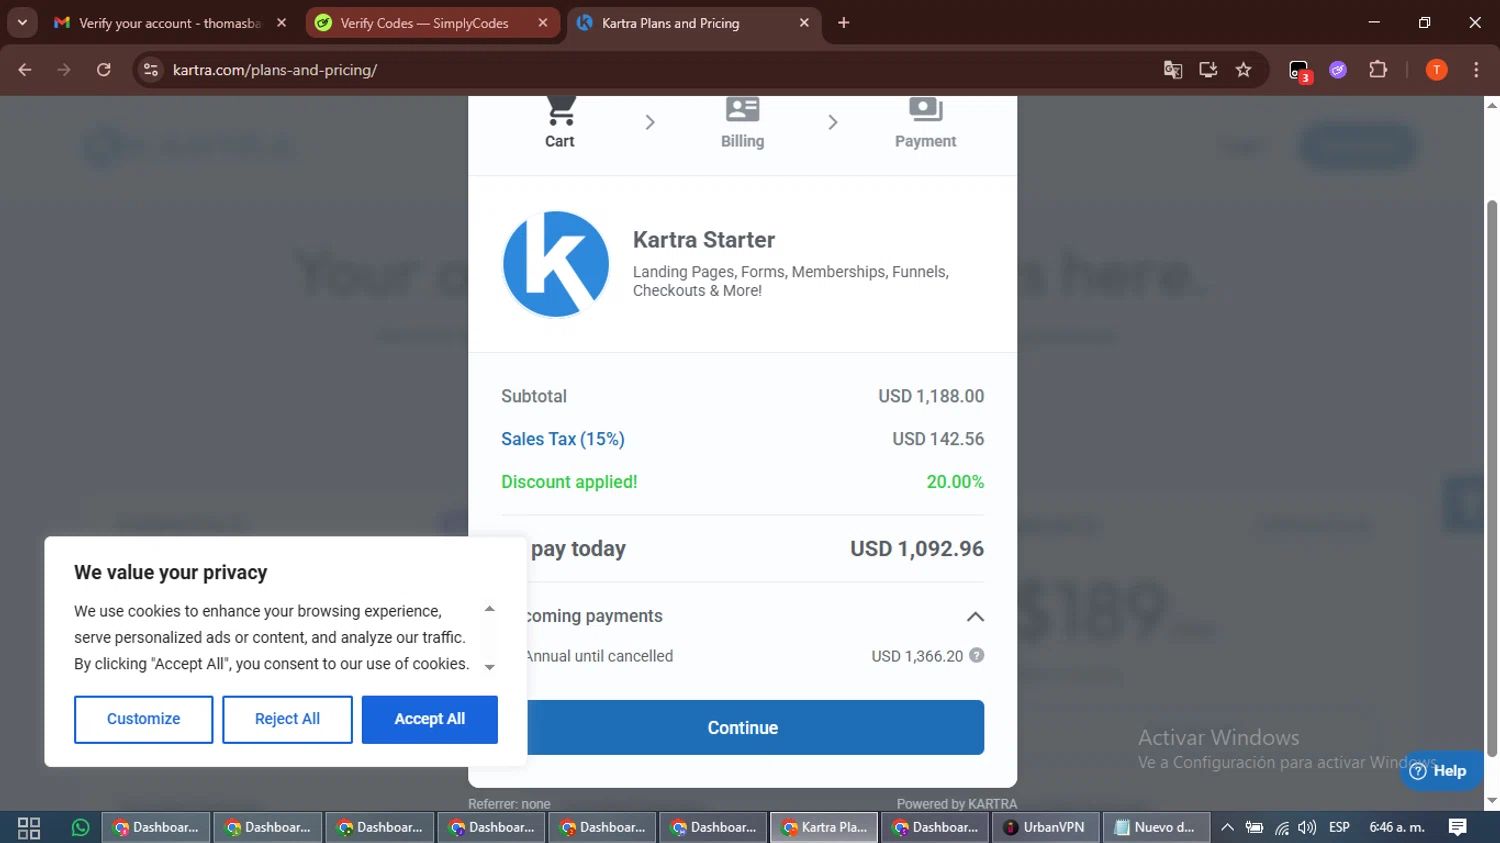Click the page scroll down arrow
1500x843 pixels.
pos(1492,801)
